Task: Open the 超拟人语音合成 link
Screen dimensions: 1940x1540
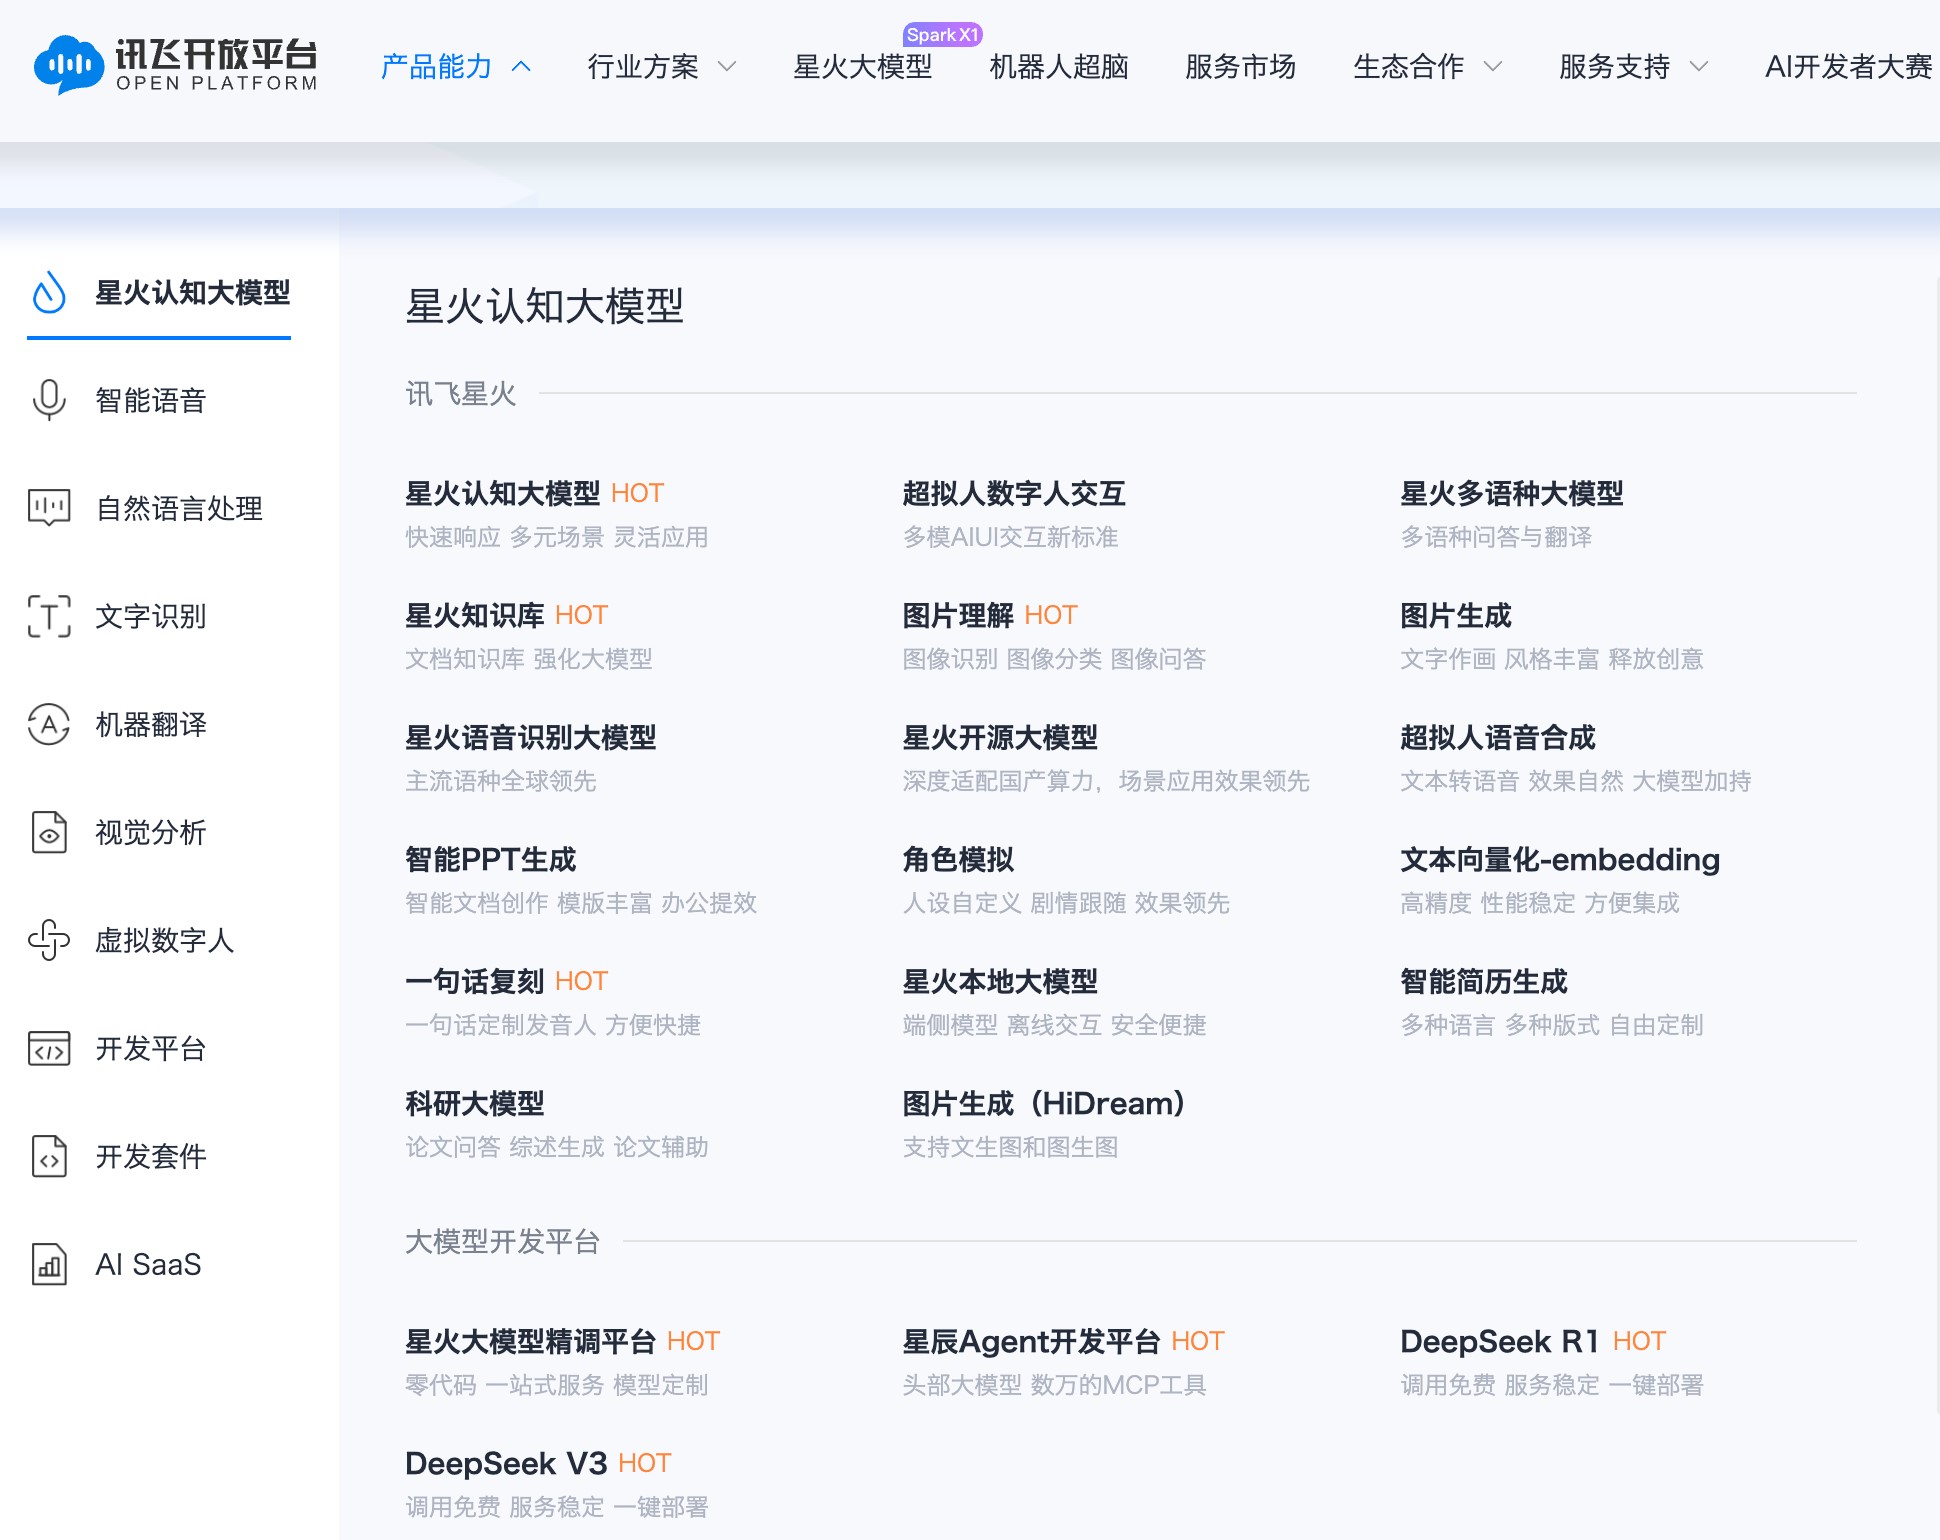Action: (1498, 737)
